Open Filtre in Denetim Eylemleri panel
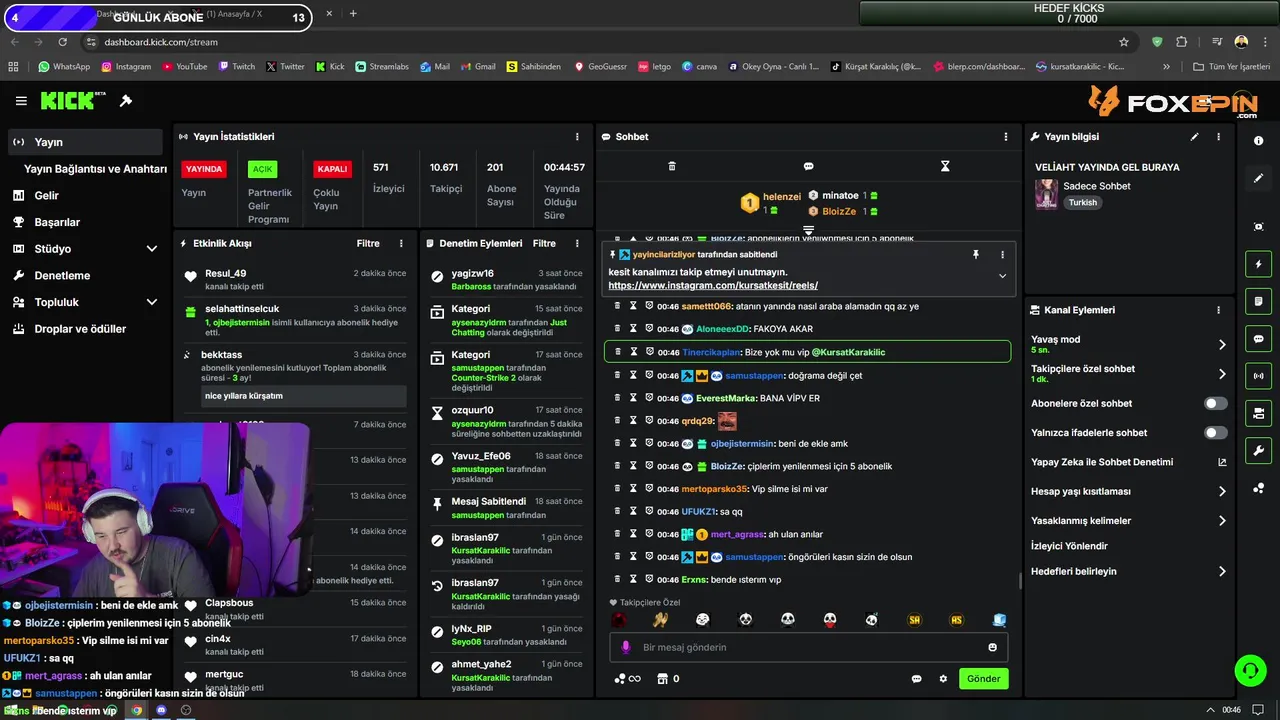Viewport: 1280px width, 720px height. coord(544,243)
